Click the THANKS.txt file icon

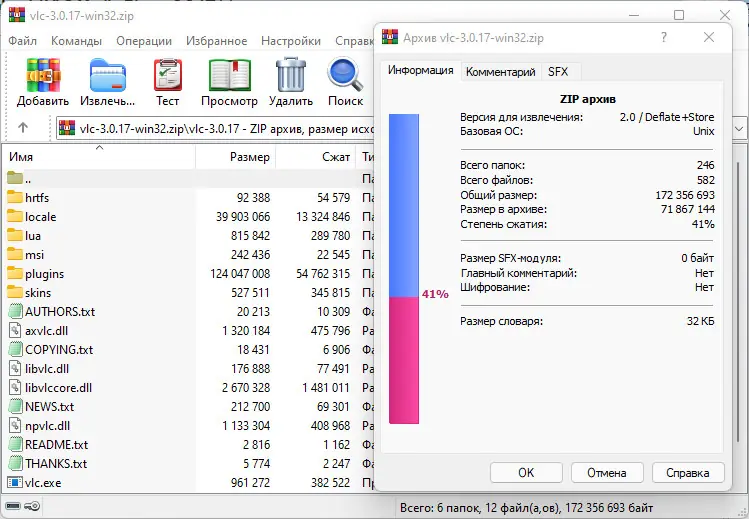(15, 463)
